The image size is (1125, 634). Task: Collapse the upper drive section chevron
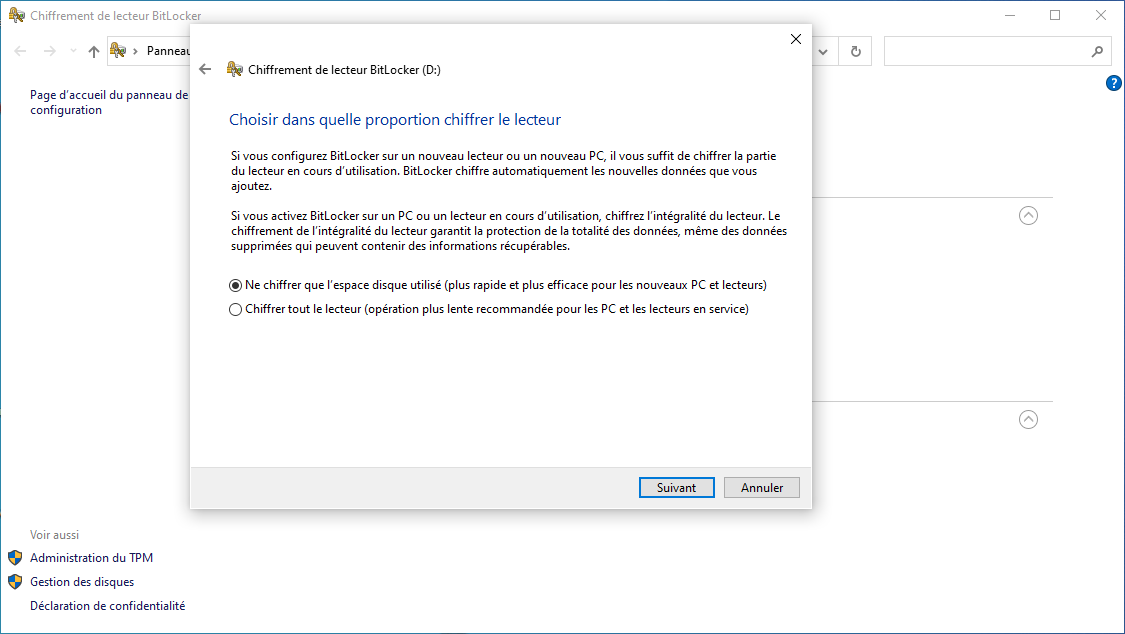[x=1028, y=215]
